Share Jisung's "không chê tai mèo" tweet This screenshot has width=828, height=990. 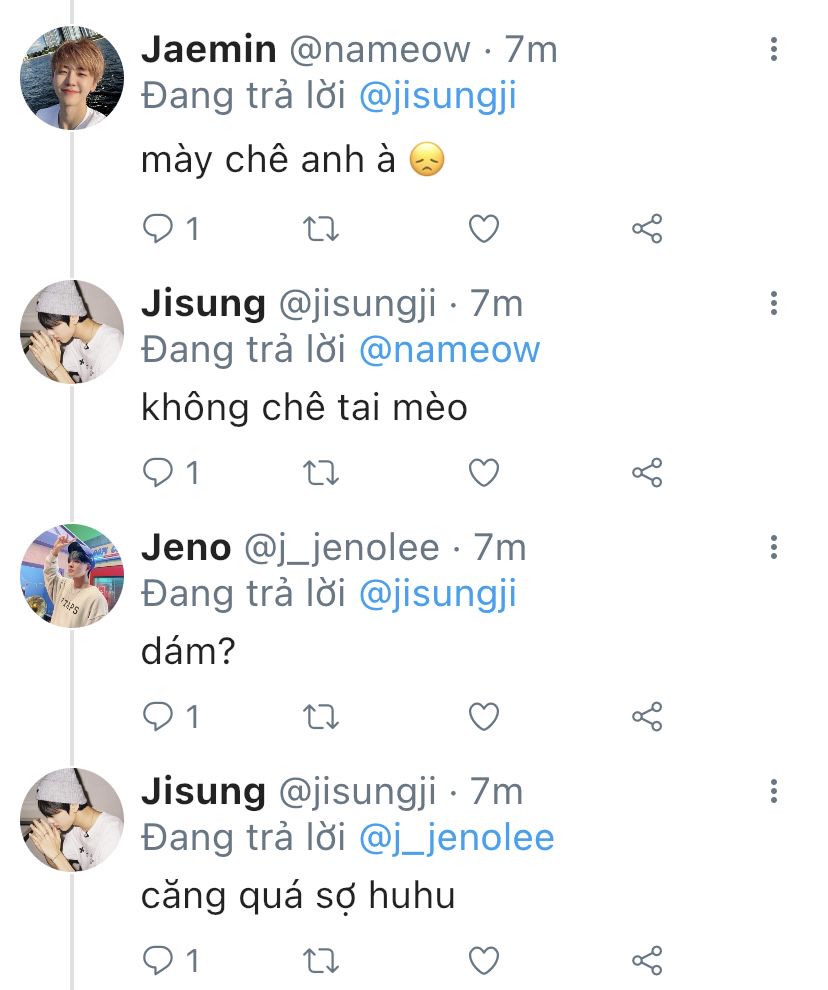pyautogui.click(x=647, y=472)
